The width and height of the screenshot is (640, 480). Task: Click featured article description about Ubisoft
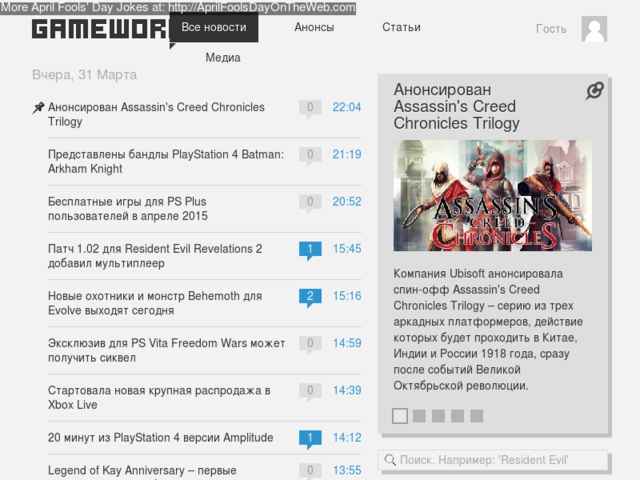pos(488,329)
